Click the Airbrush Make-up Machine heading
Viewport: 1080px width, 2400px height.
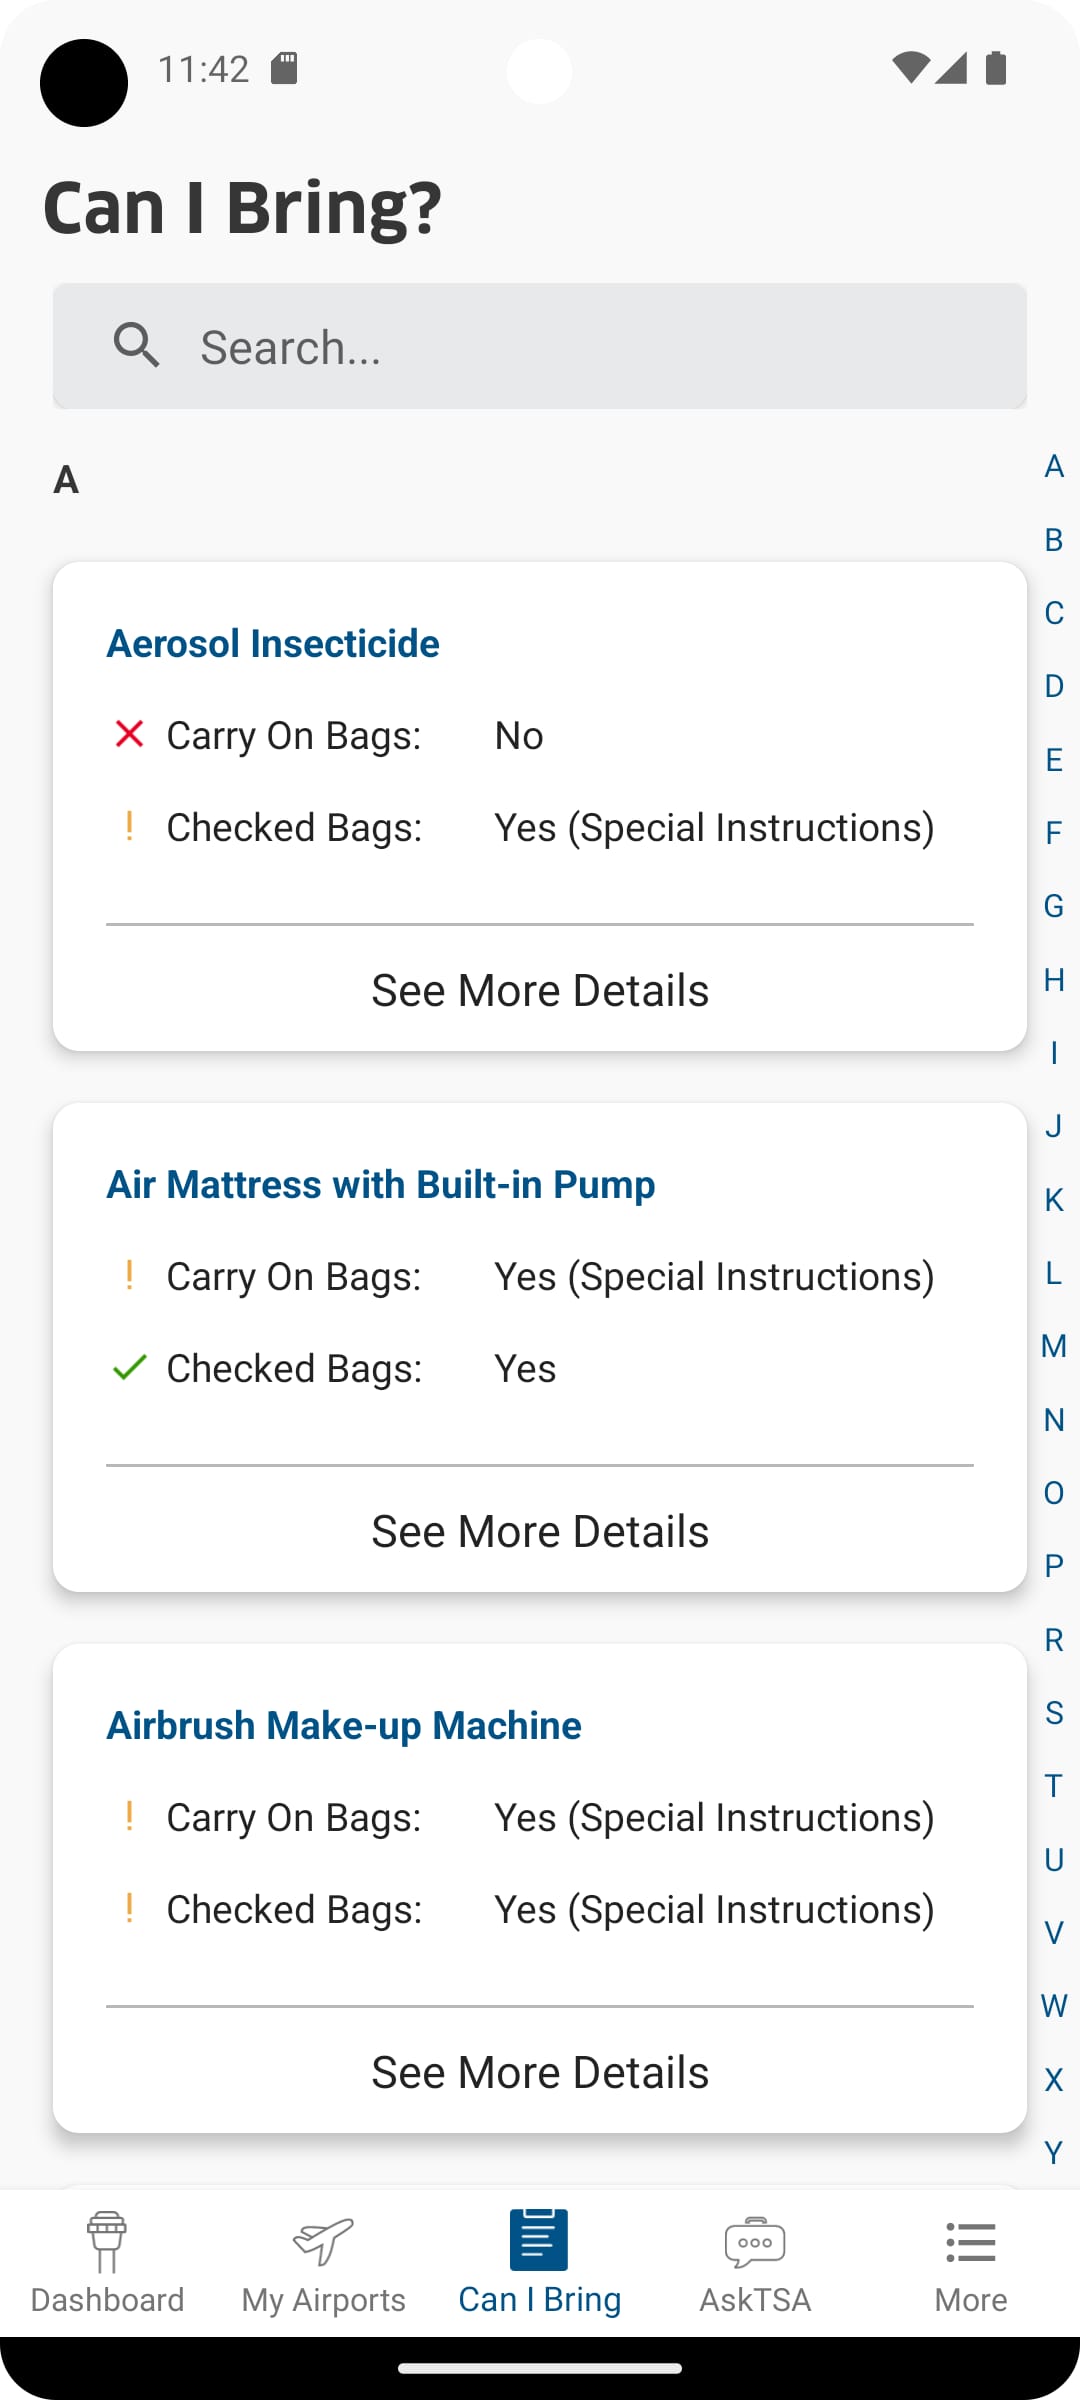pyautogui.click(x=344, y=1726)
